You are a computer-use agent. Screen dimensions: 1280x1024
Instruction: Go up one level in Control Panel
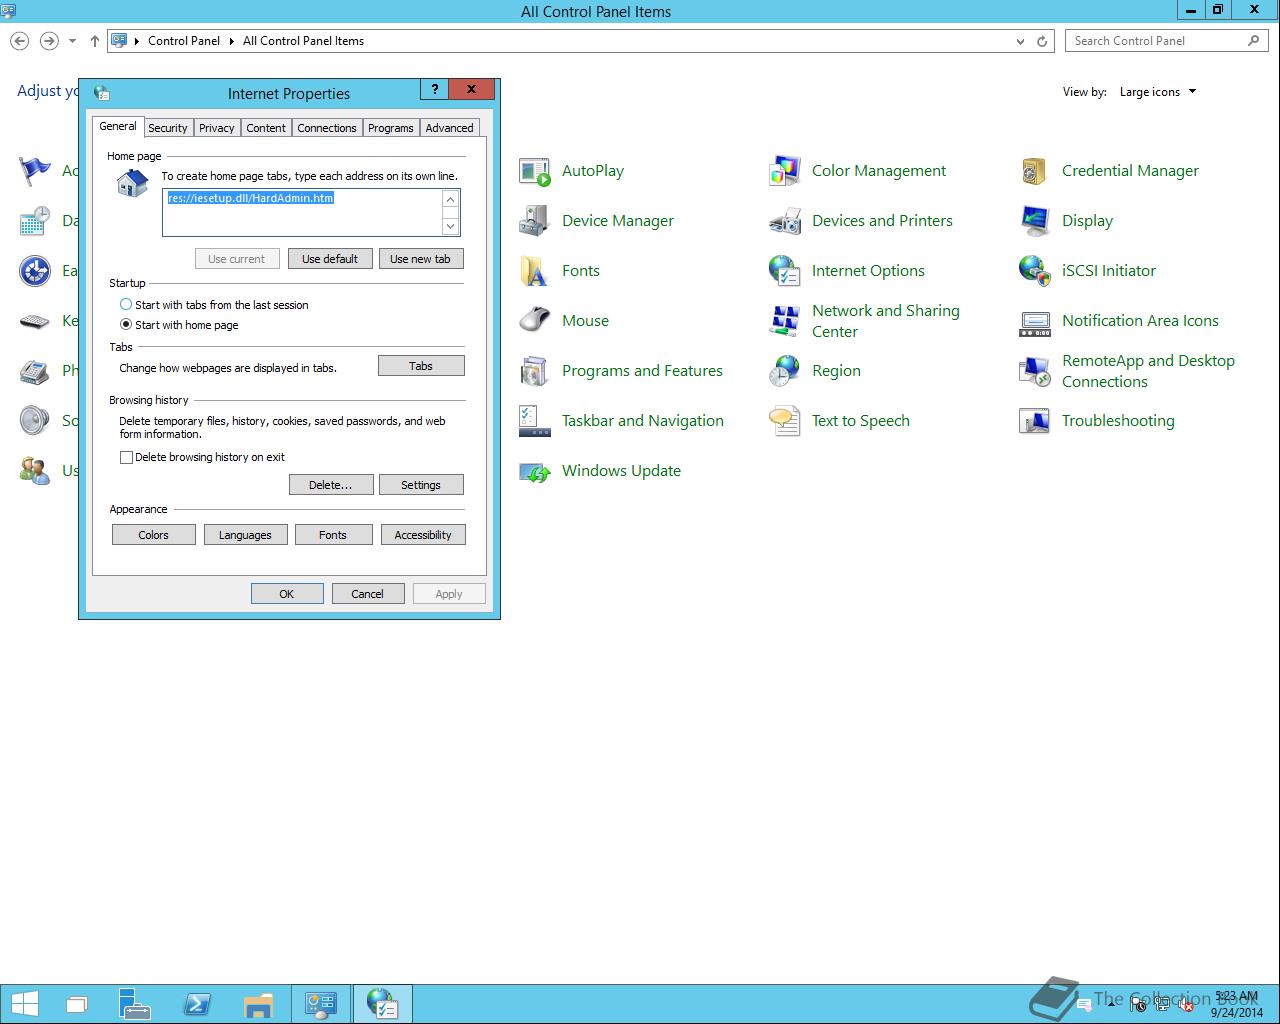click(95, 41)
